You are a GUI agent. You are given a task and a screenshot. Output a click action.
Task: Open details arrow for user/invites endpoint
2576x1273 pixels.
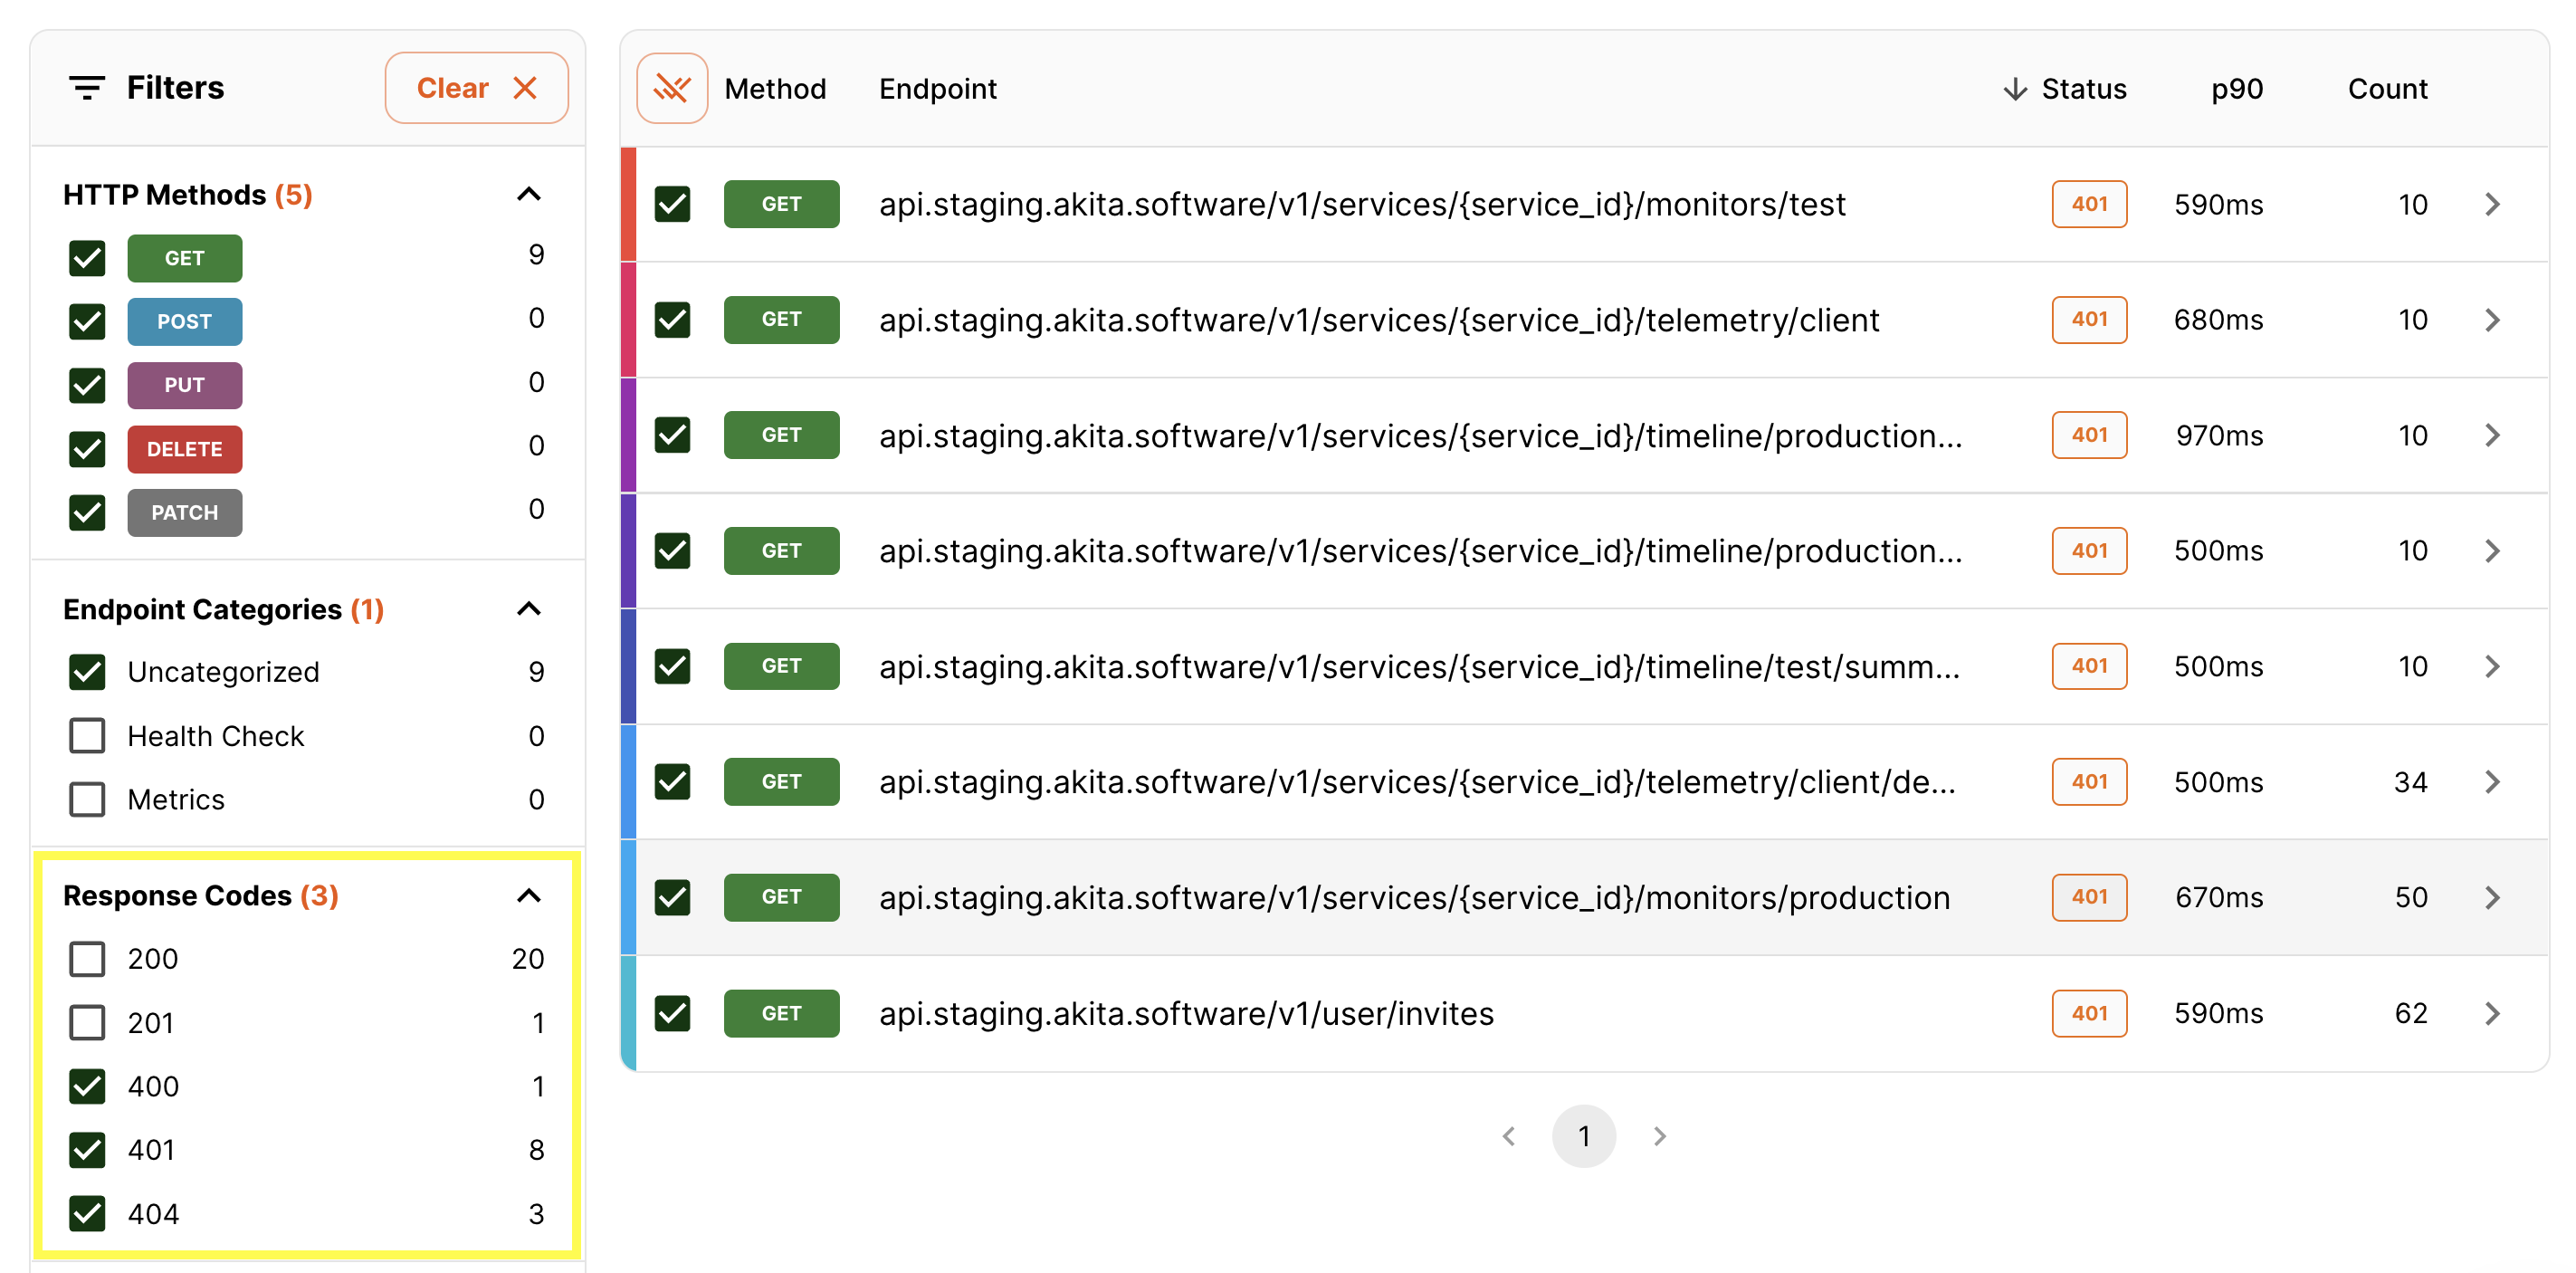click(x=2491, y=1013)
